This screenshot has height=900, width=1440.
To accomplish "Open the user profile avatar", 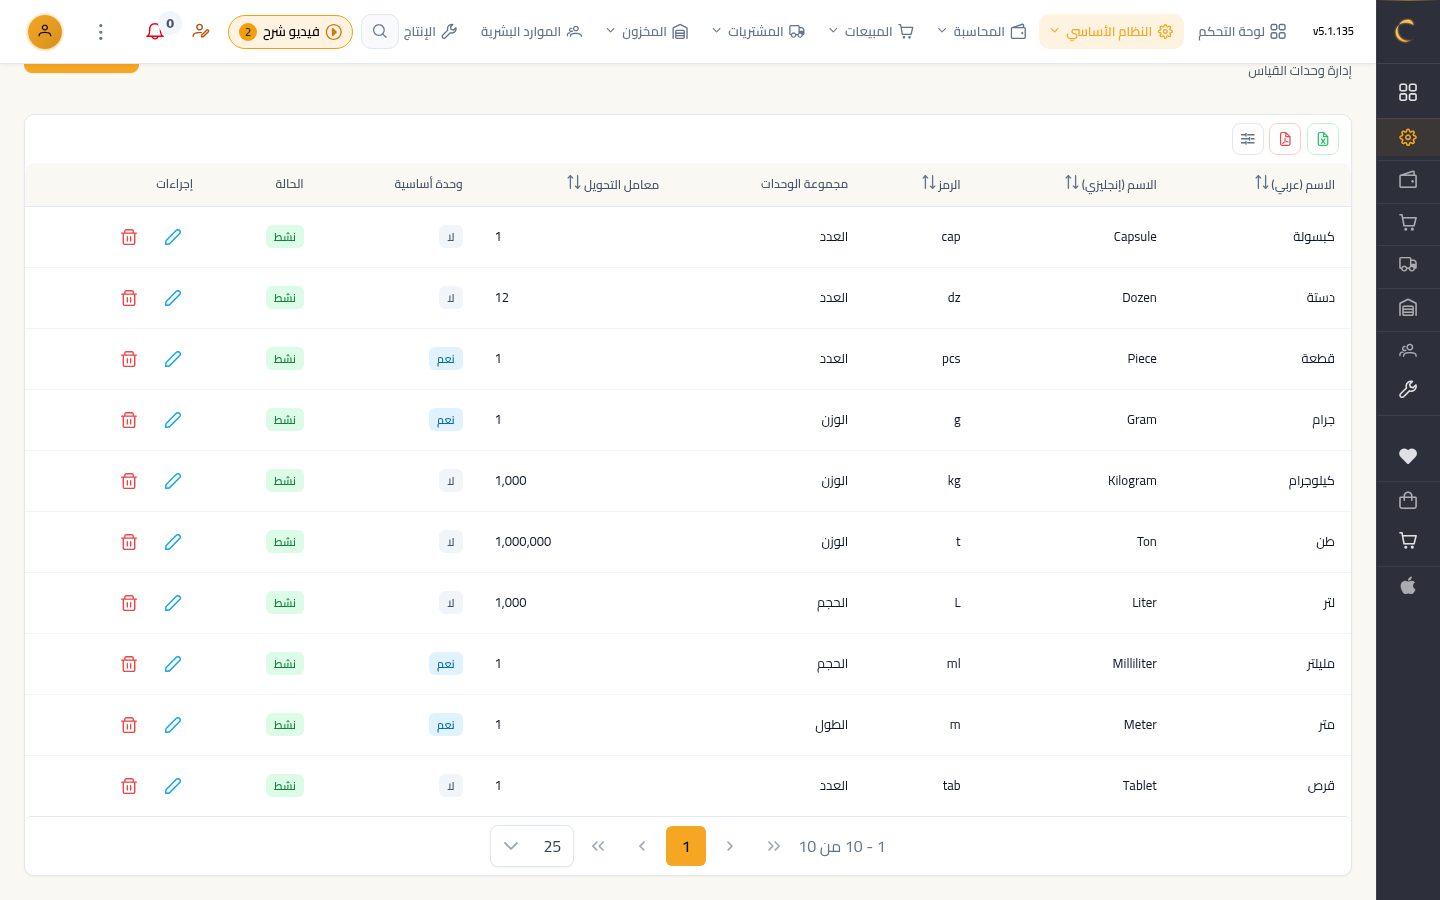I will 45,32.
